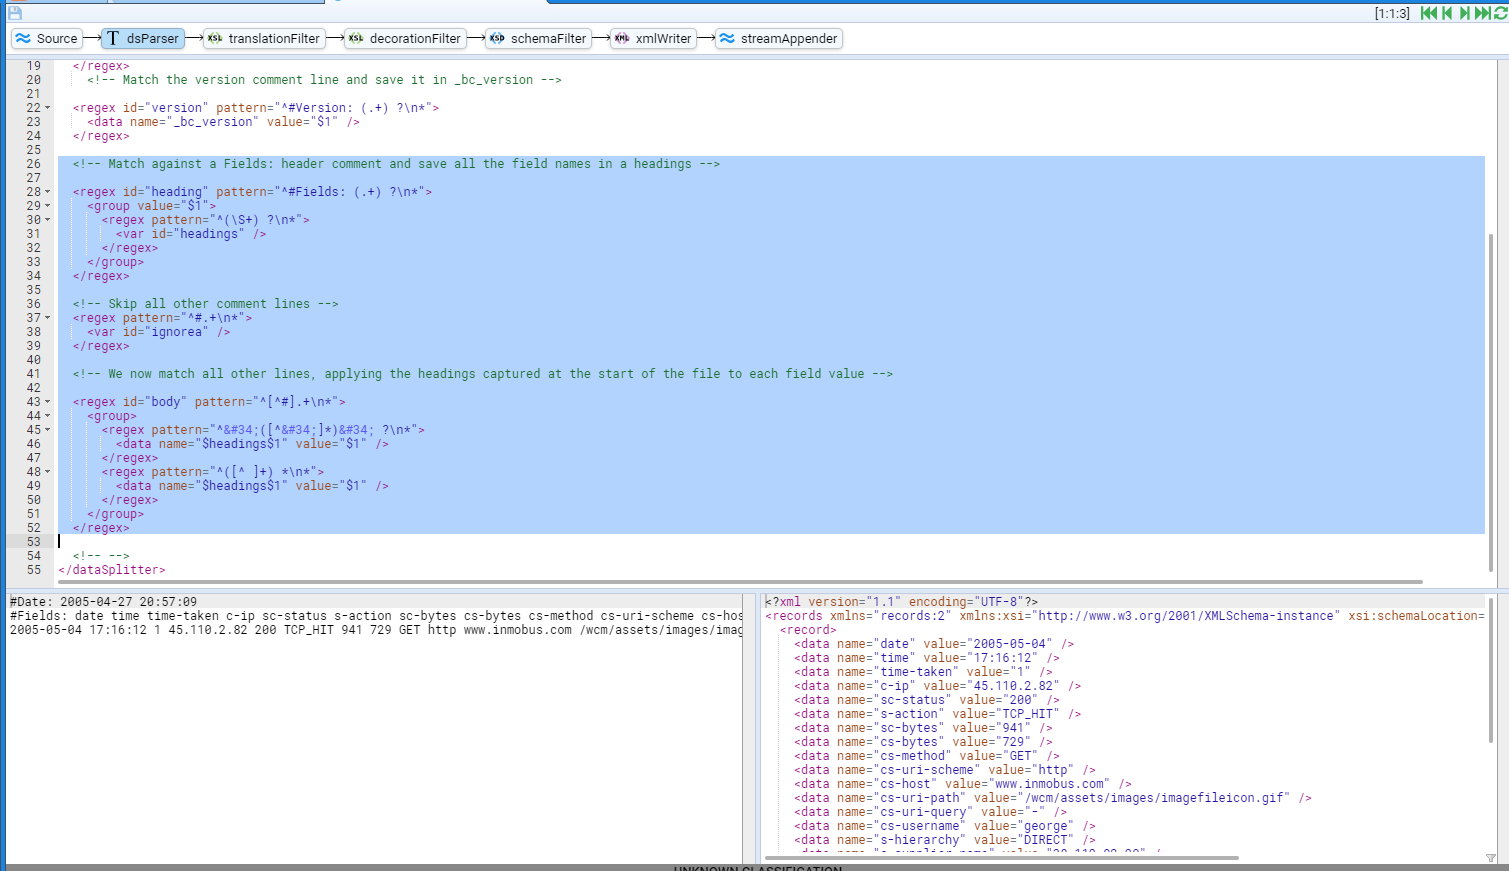This screenshot has width=1509, height=871.
Task: Open the translationFilter pipeline element
Action: (264, 39)
